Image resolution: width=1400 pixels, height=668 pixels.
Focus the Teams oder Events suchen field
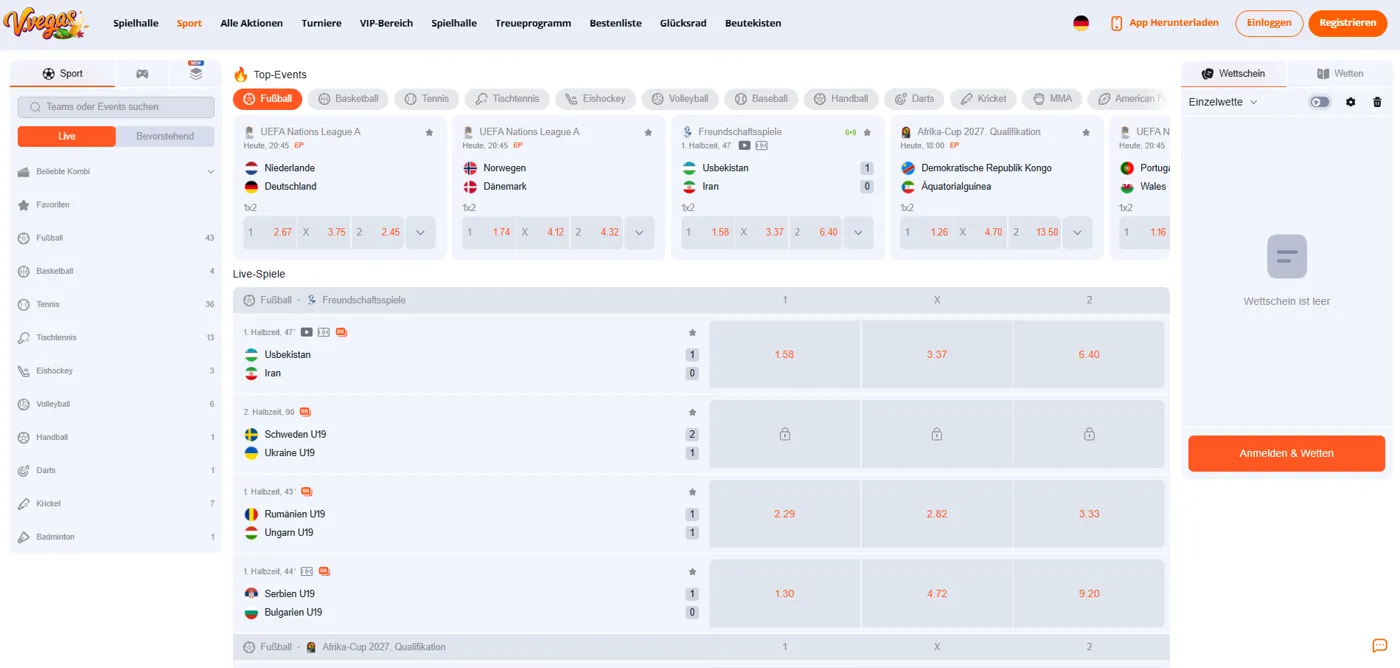116,107
